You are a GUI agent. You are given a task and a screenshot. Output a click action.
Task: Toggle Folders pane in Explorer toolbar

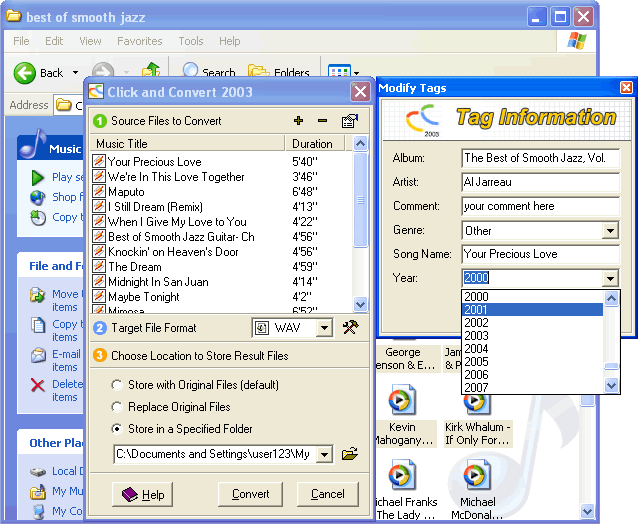278,72
